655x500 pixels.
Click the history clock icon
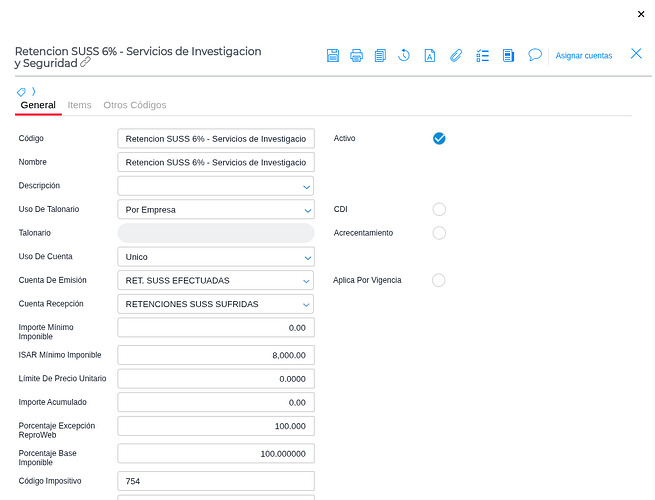[x=404, y=55]
